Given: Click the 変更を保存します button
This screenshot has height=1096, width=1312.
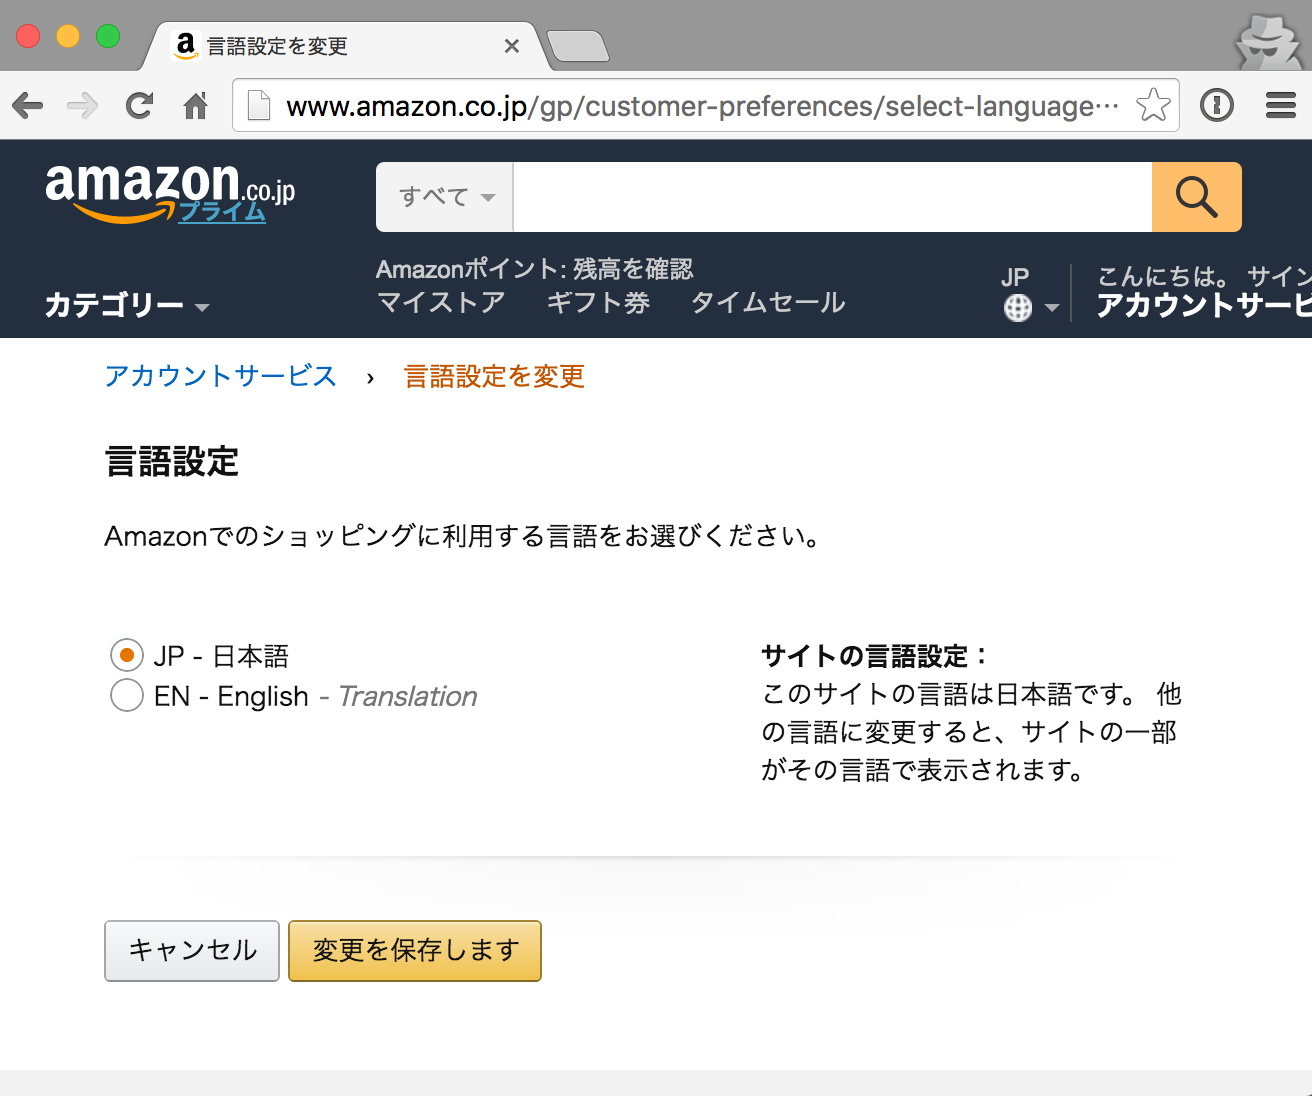Looking at the screenshot, I should (415, 950).
